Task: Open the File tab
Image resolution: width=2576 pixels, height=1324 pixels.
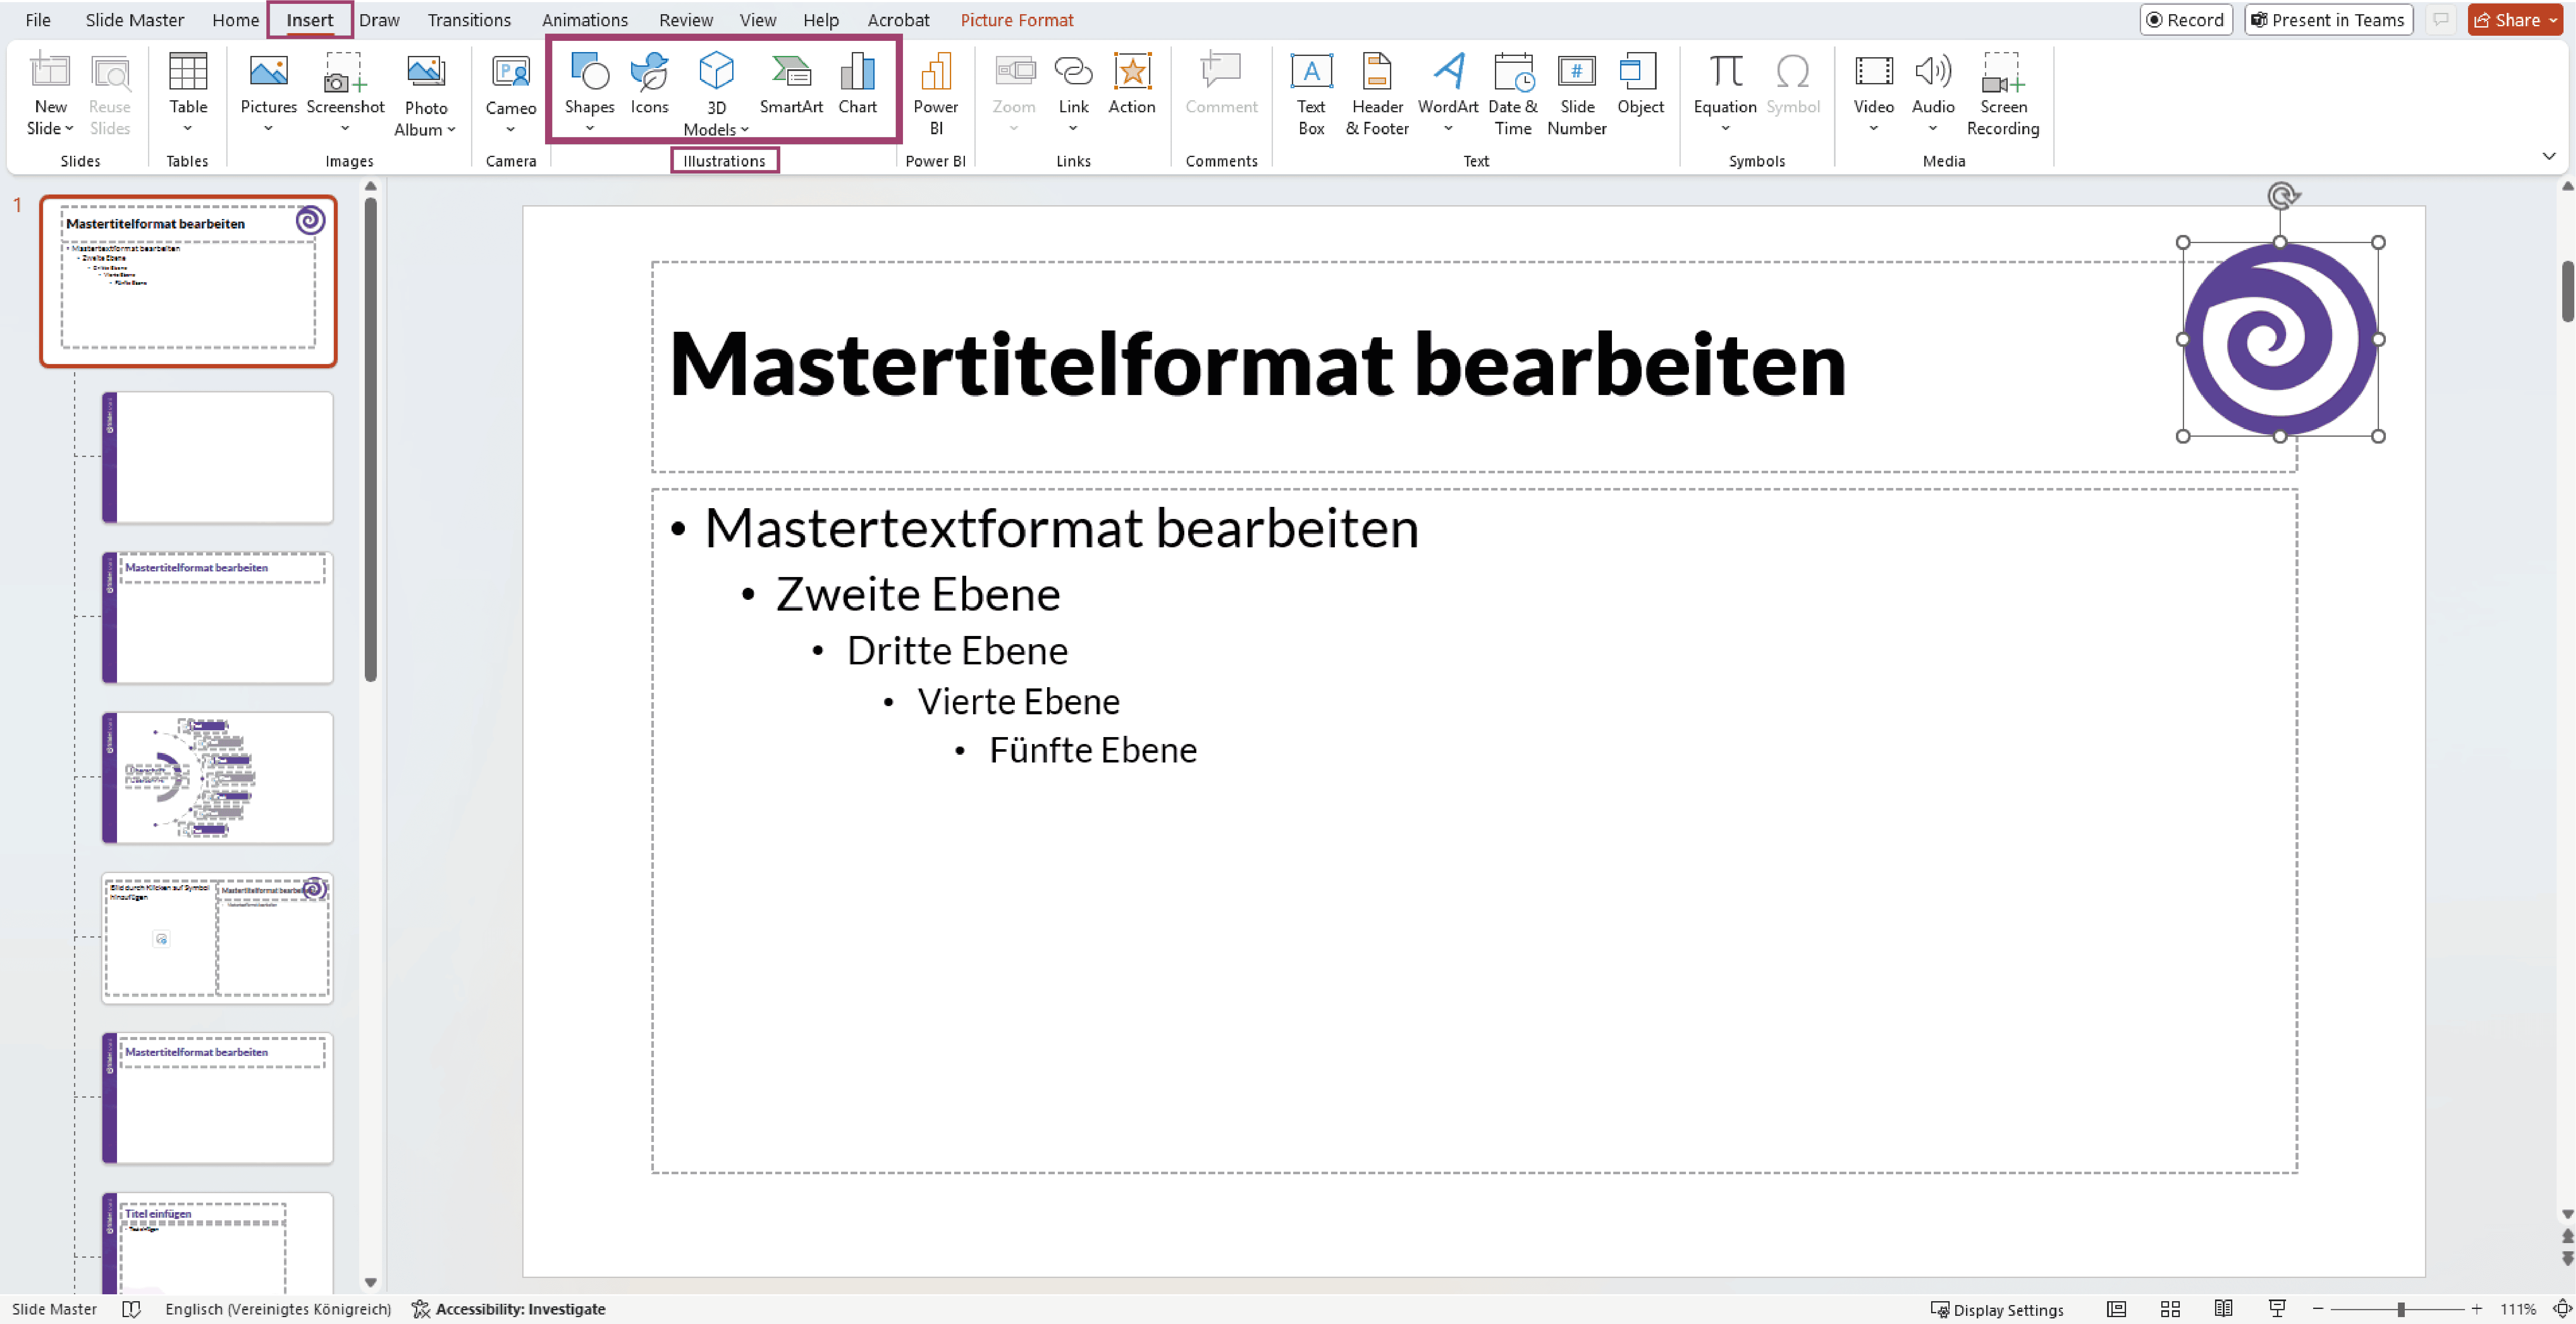Action: (x=38, y=20)
